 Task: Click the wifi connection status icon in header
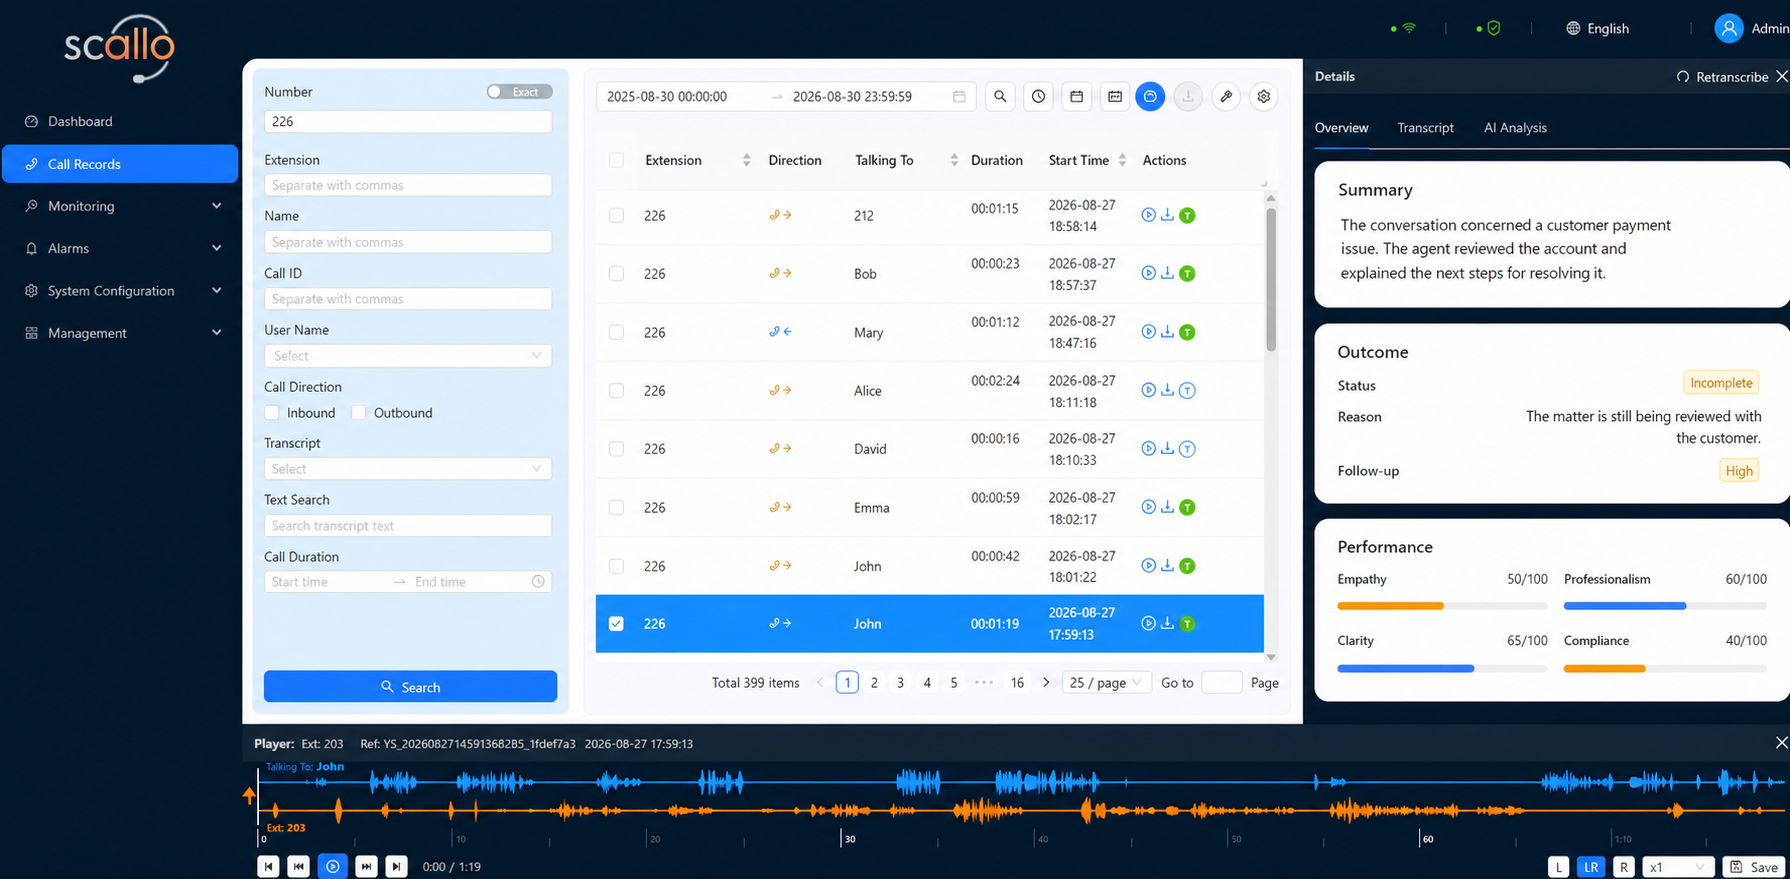(1409, 28)
